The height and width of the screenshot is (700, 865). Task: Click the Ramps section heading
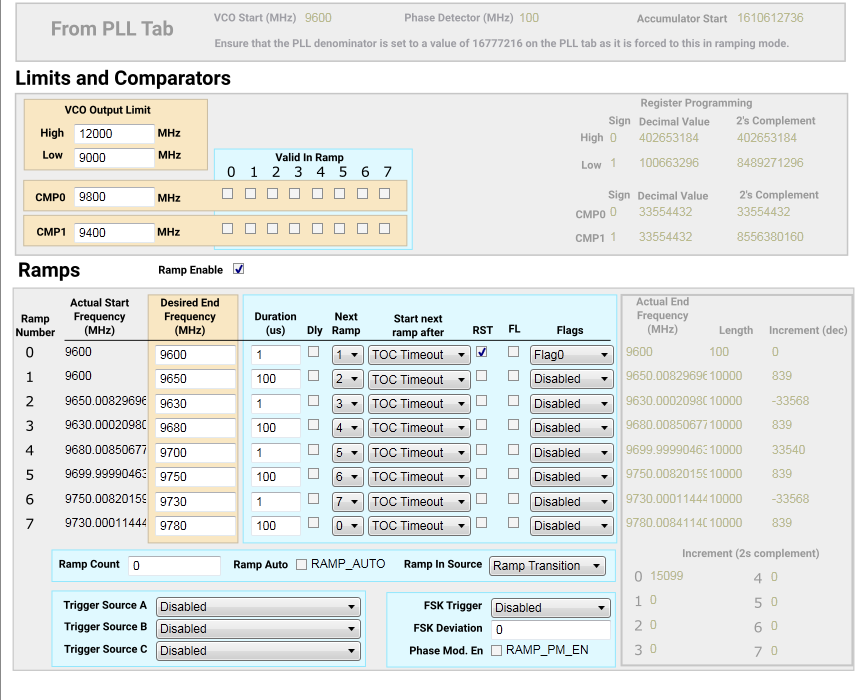click(x=49, y=270)
